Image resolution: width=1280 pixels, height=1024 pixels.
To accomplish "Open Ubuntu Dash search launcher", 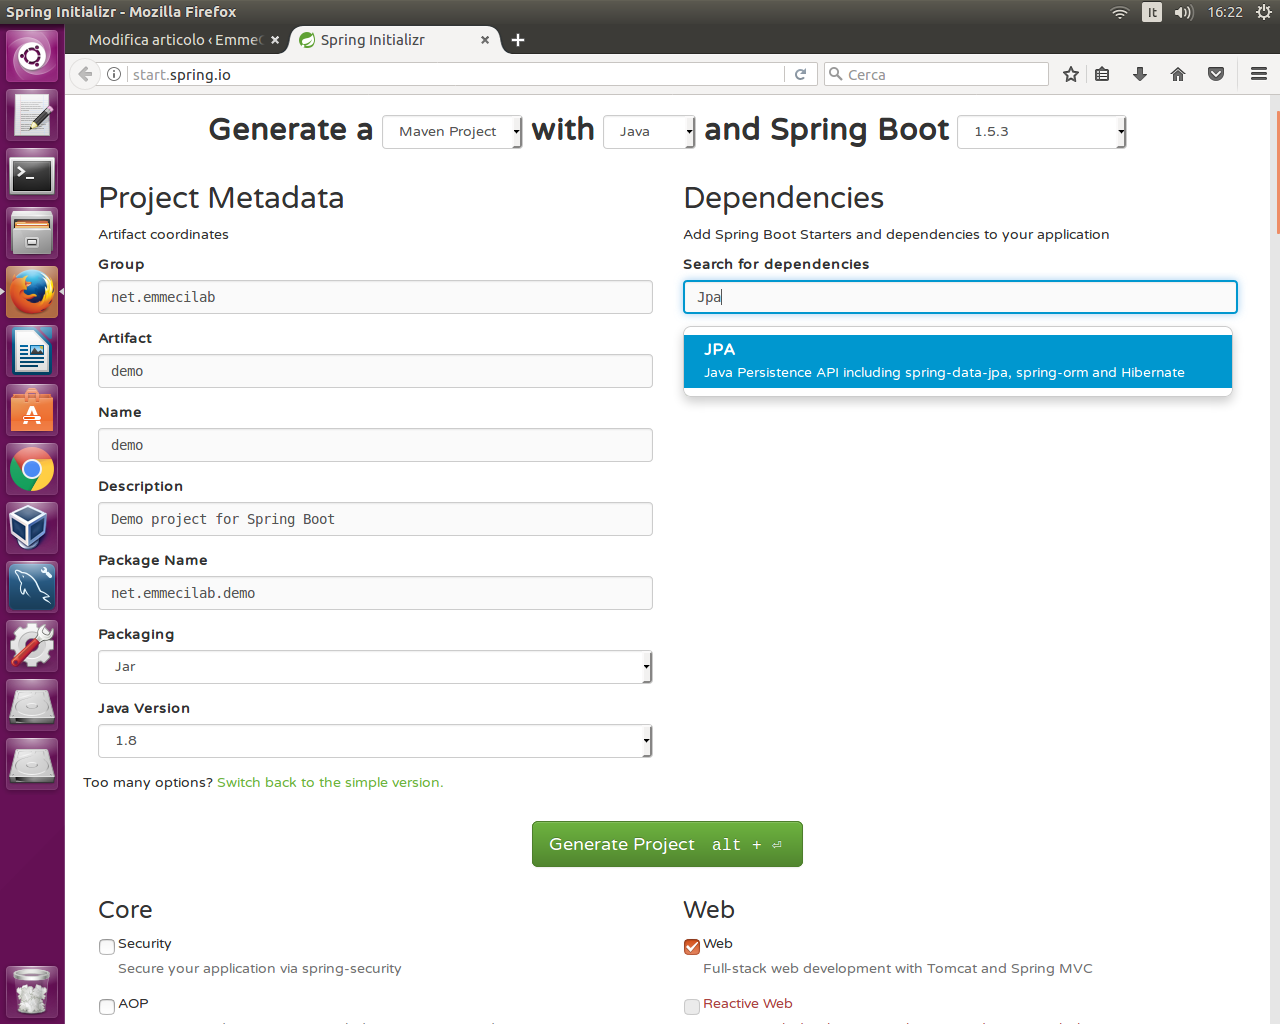I will pos(32,56).
